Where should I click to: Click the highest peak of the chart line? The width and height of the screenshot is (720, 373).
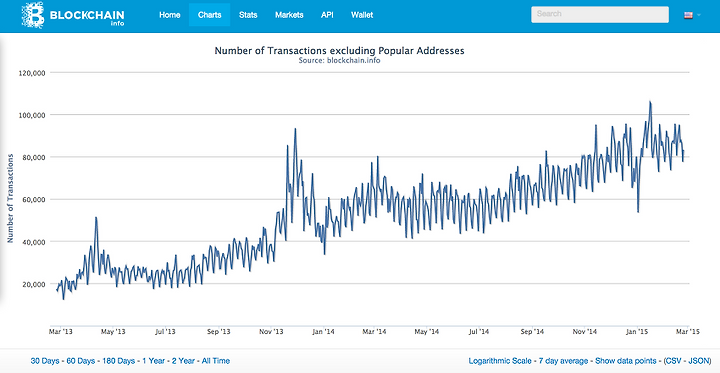point(650,102)
